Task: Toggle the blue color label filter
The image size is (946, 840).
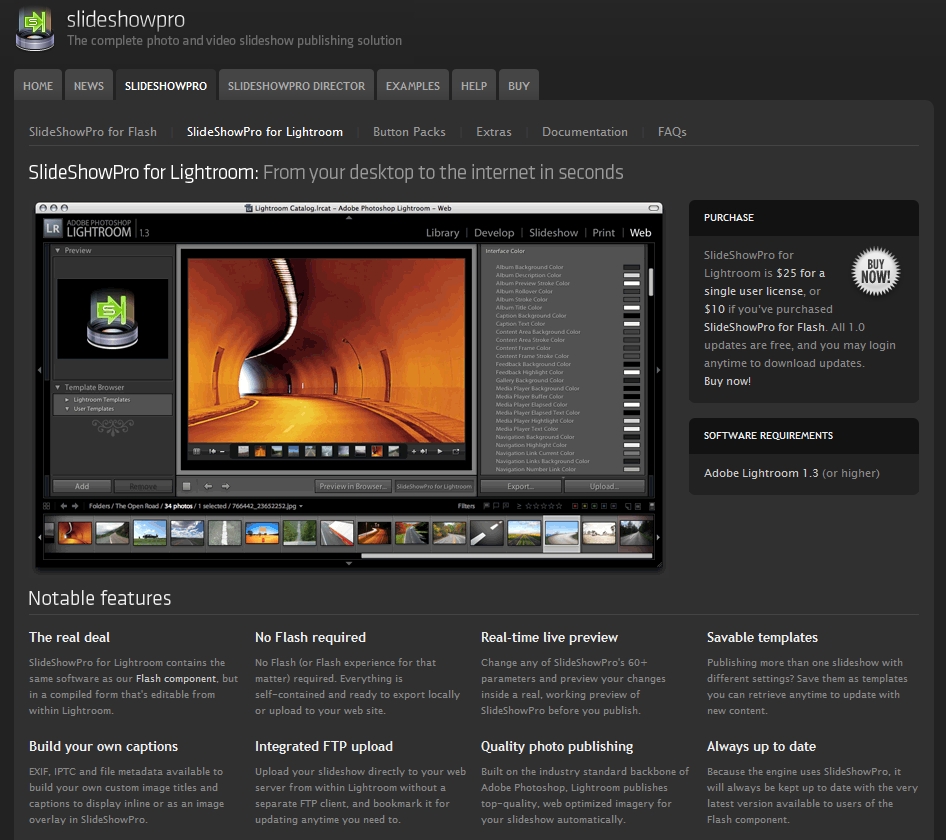Action: click(x=604, y=506)
